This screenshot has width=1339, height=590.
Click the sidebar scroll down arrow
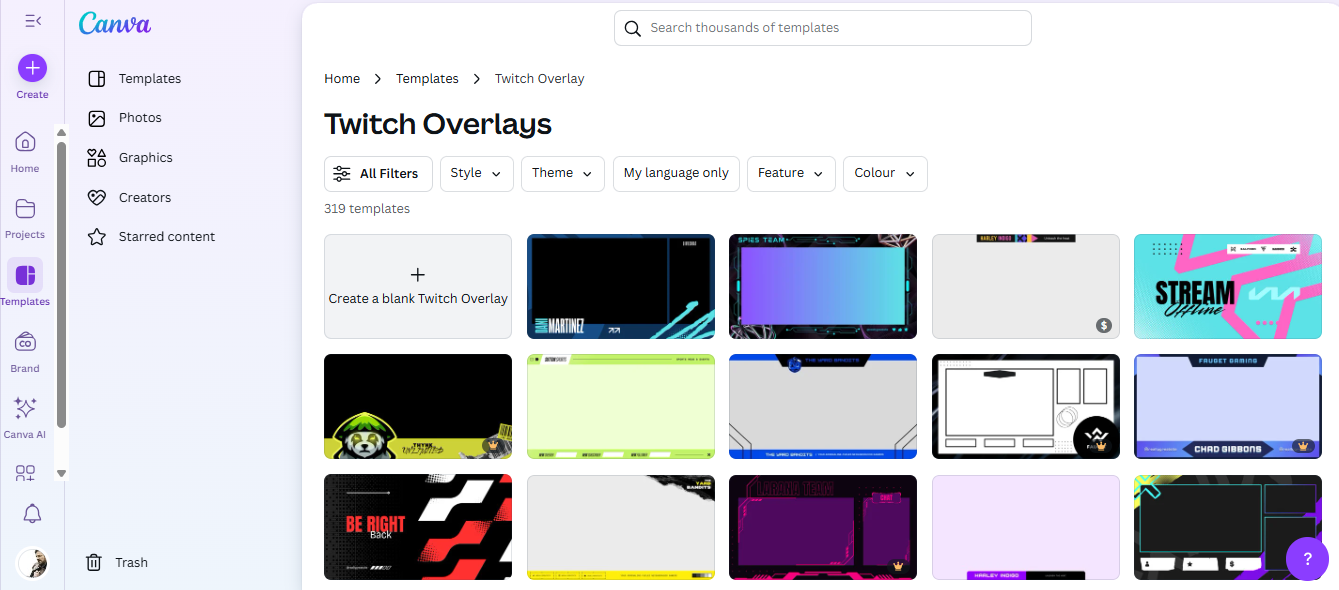[x=61, y=473]
